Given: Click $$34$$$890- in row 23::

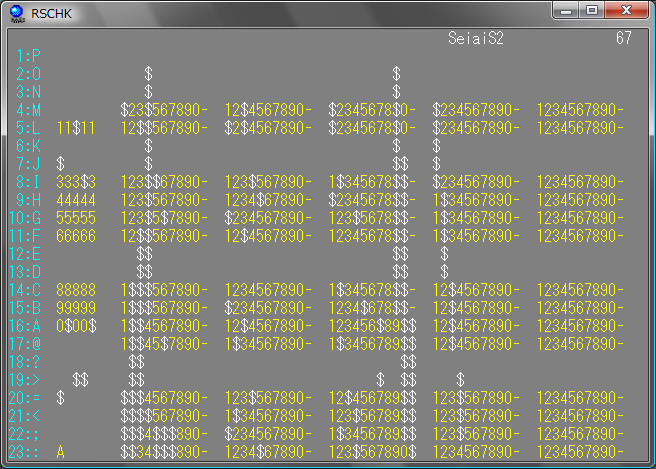Looking at the screenshot, I should coord(164,451).
